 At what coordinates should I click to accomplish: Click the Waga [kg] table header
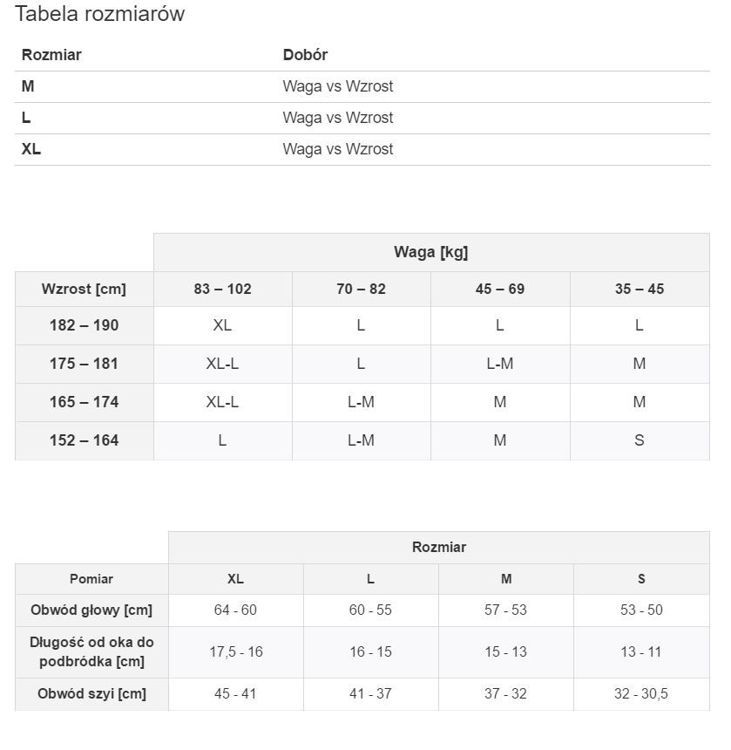pyautogui.click(x=431, y=252)
